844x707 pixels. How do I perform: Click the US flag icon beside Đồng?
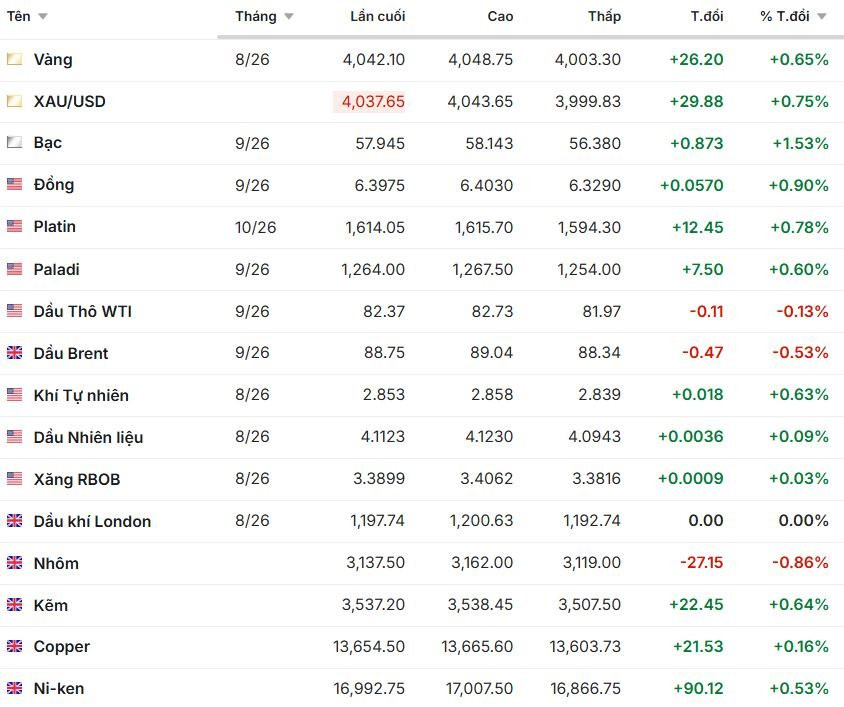click(x=15, y=184)
